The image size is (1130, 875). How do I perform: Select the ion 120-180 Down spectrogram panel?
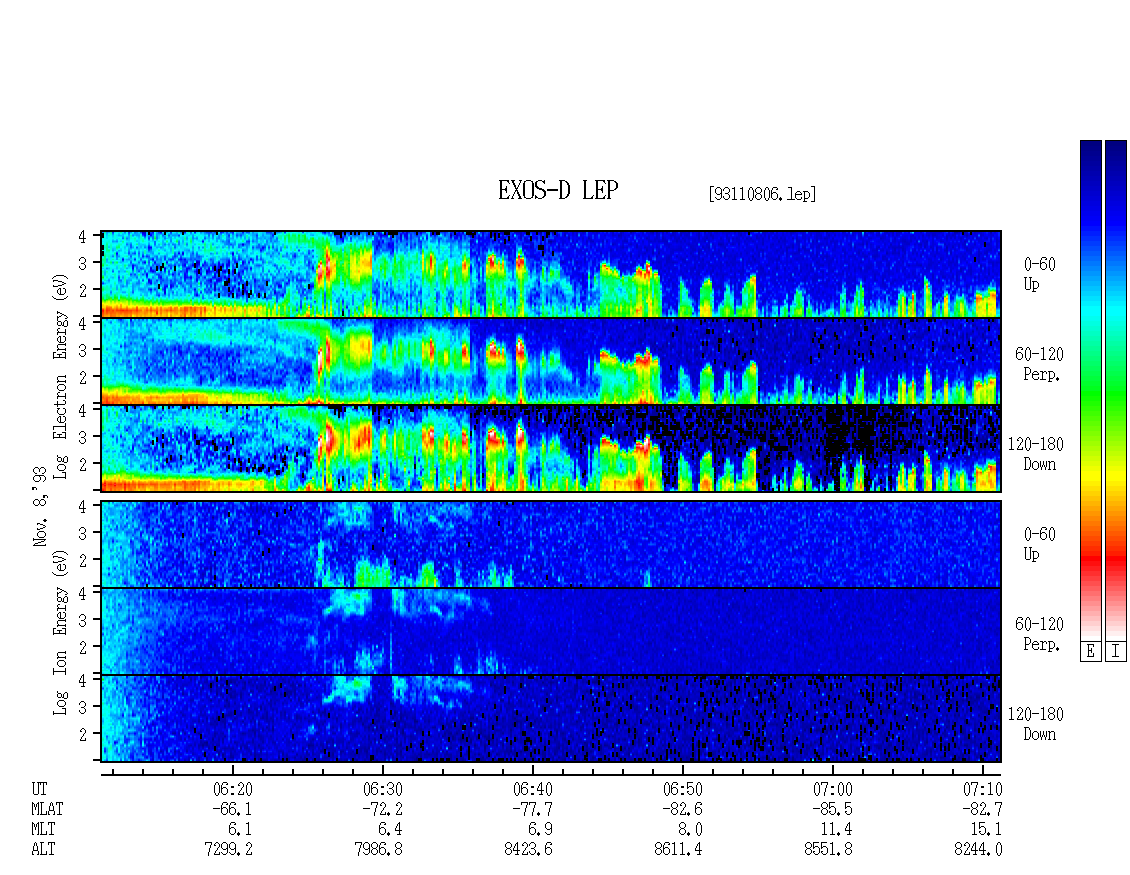[x=551, y=719]
